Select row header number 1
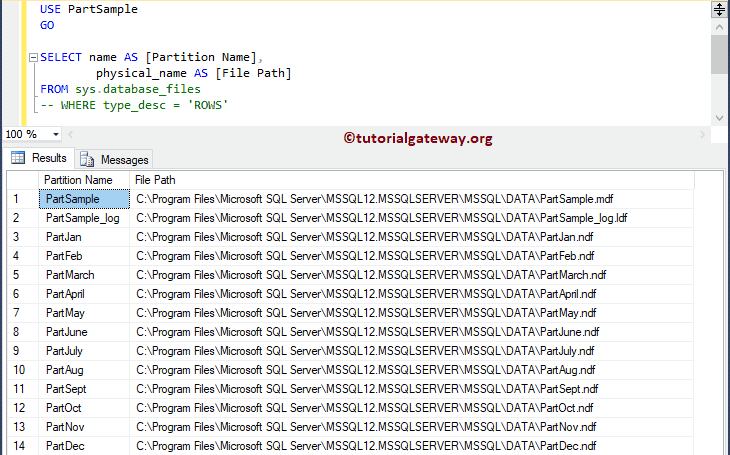The height and width of the screenshot is (455, 730). click(x=23, y=199)
